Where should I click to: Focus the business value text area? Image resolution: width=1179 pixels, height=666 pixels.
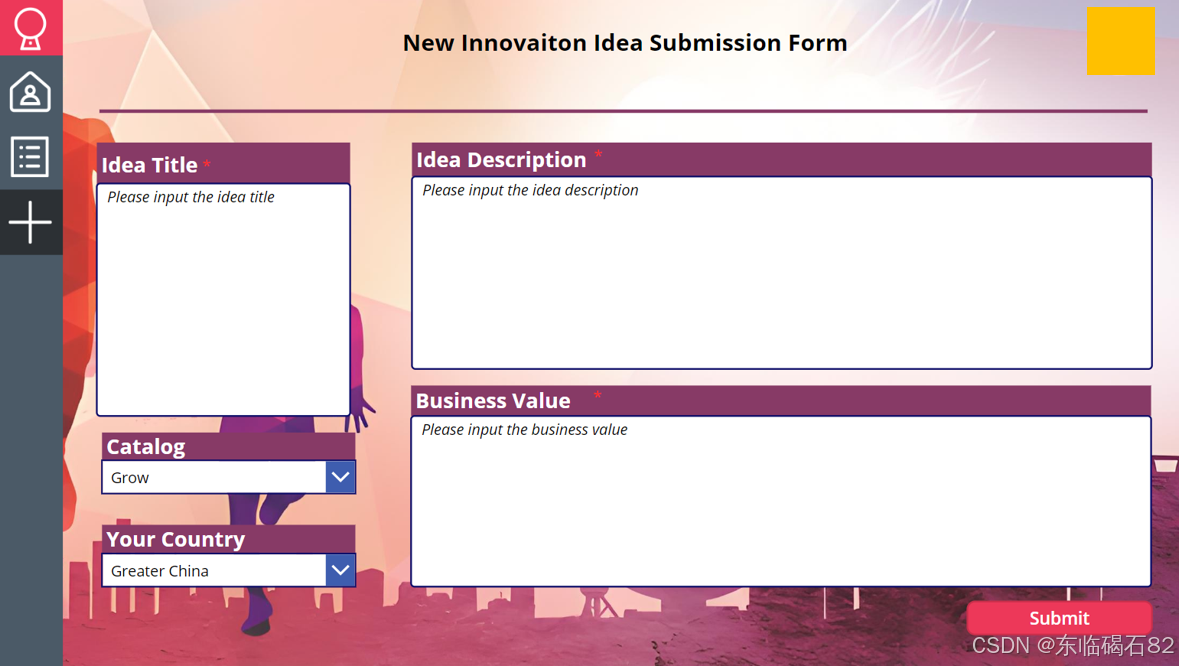point(781,501)
